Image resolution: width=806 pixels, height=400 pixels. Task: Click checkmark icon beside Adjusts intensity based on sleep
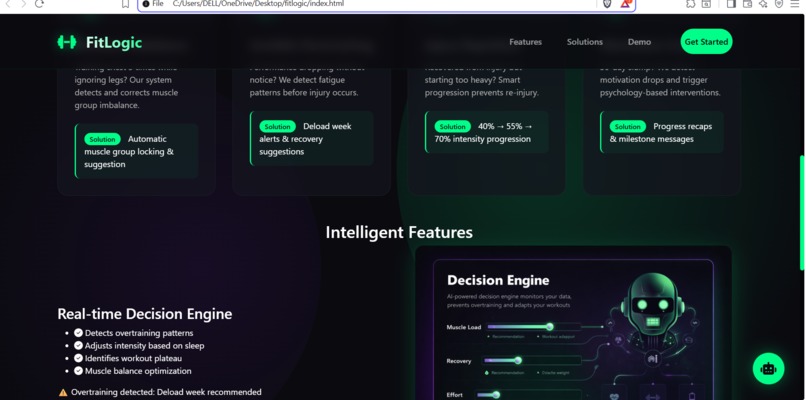pos(78,346)
